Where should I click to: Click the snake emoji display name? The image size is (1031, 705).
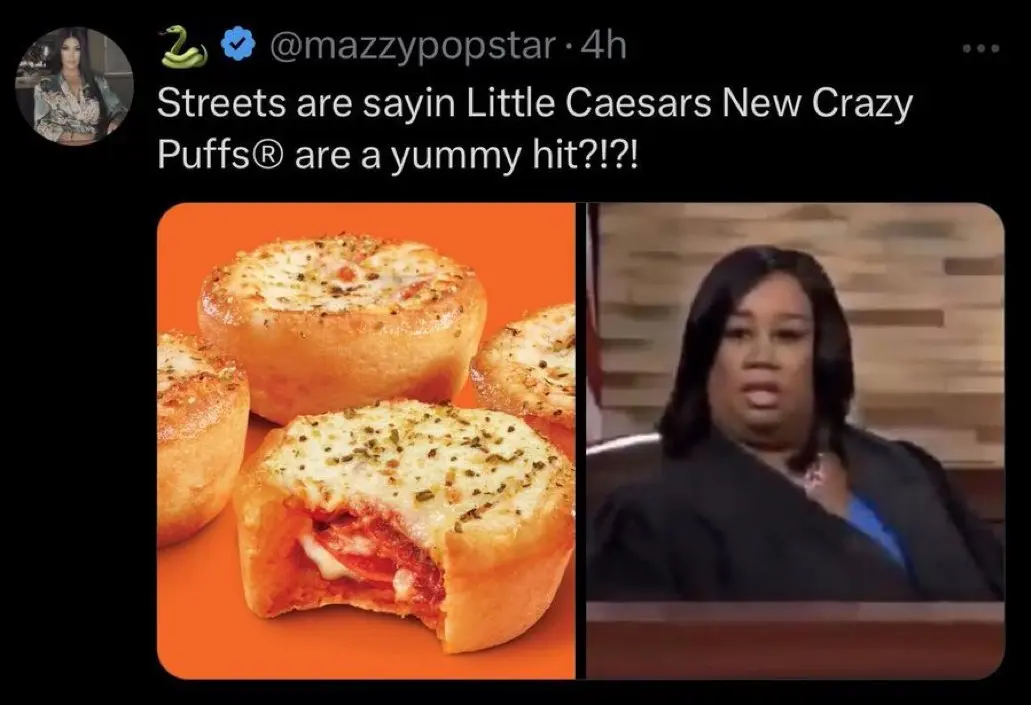pyautogui.click(x=183, y=46)
